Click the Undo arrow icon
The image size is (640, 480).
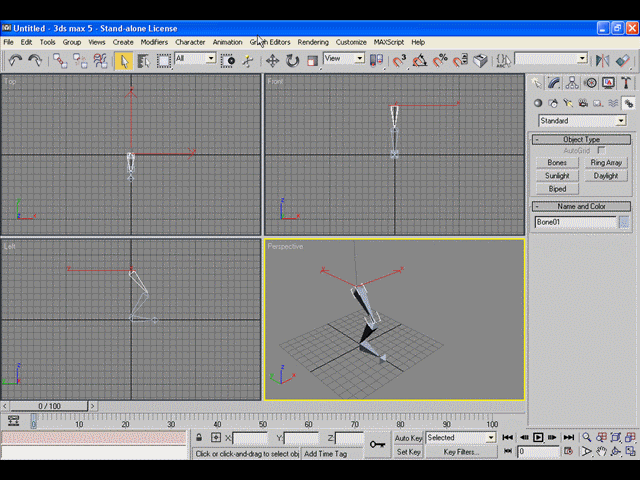[x=16, y=61]
